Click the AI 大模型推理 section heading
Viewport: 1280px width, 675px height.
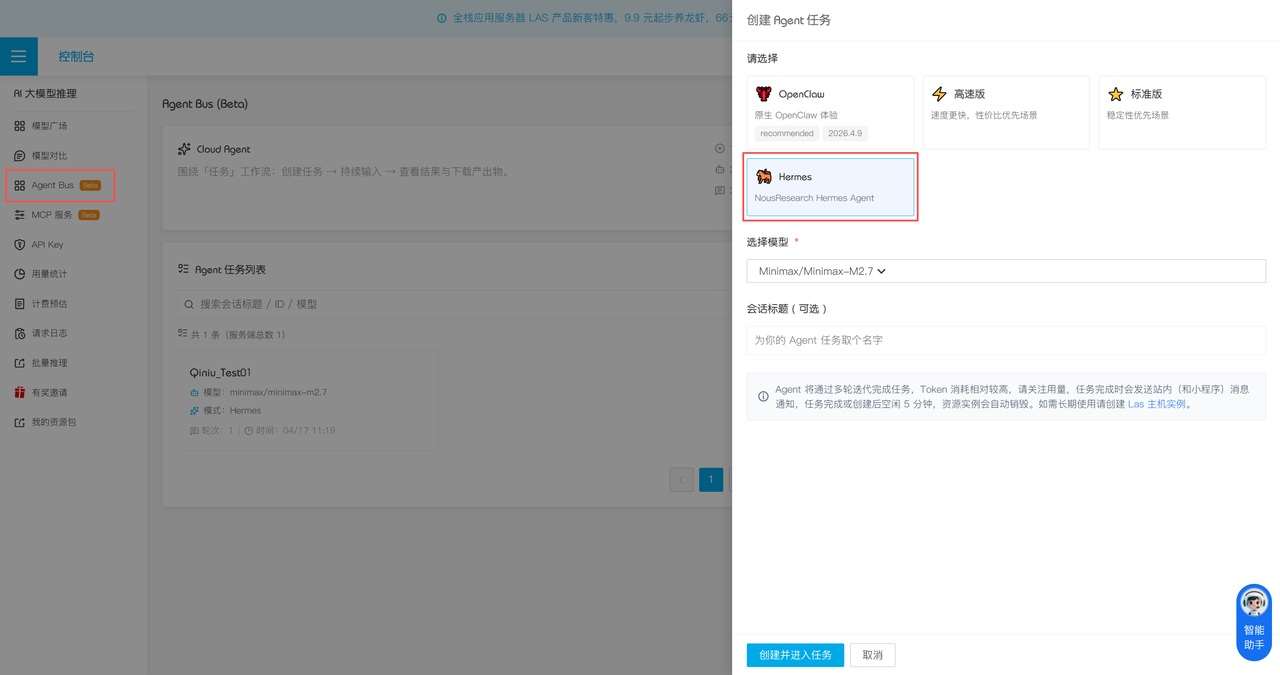coord(45,94)
